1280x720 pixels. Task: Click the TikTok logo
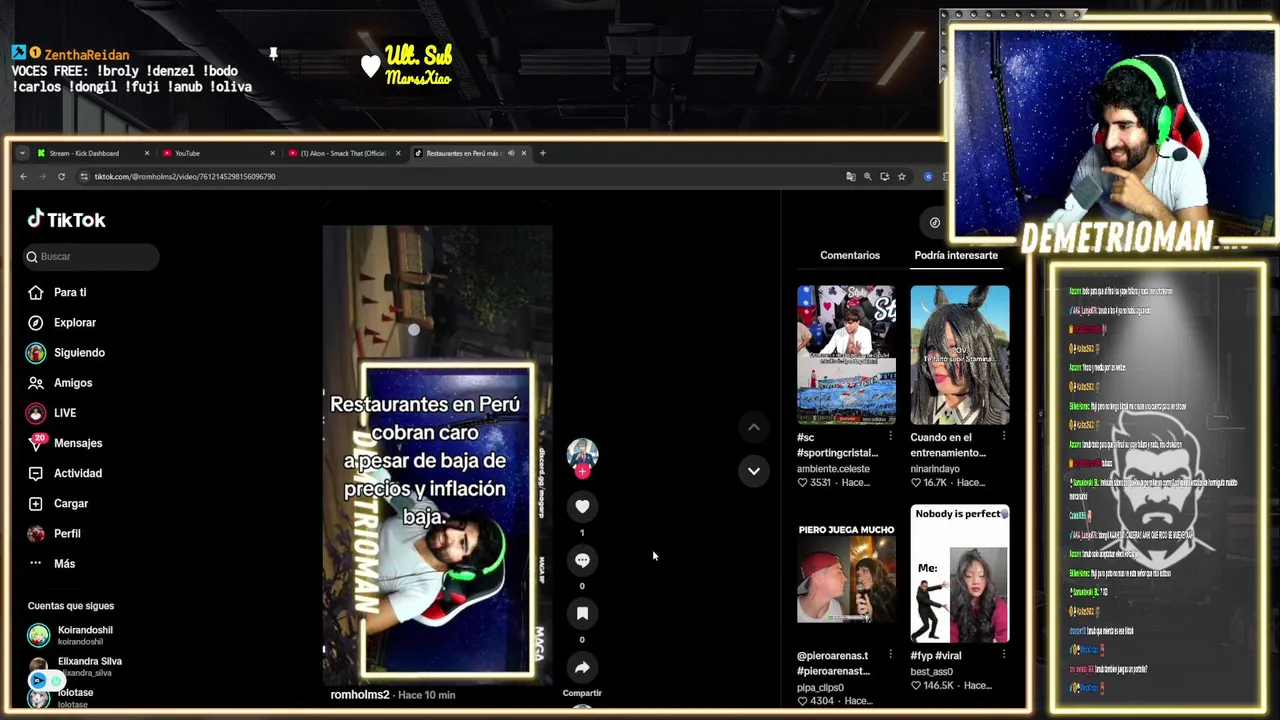[x=66, y=220]
